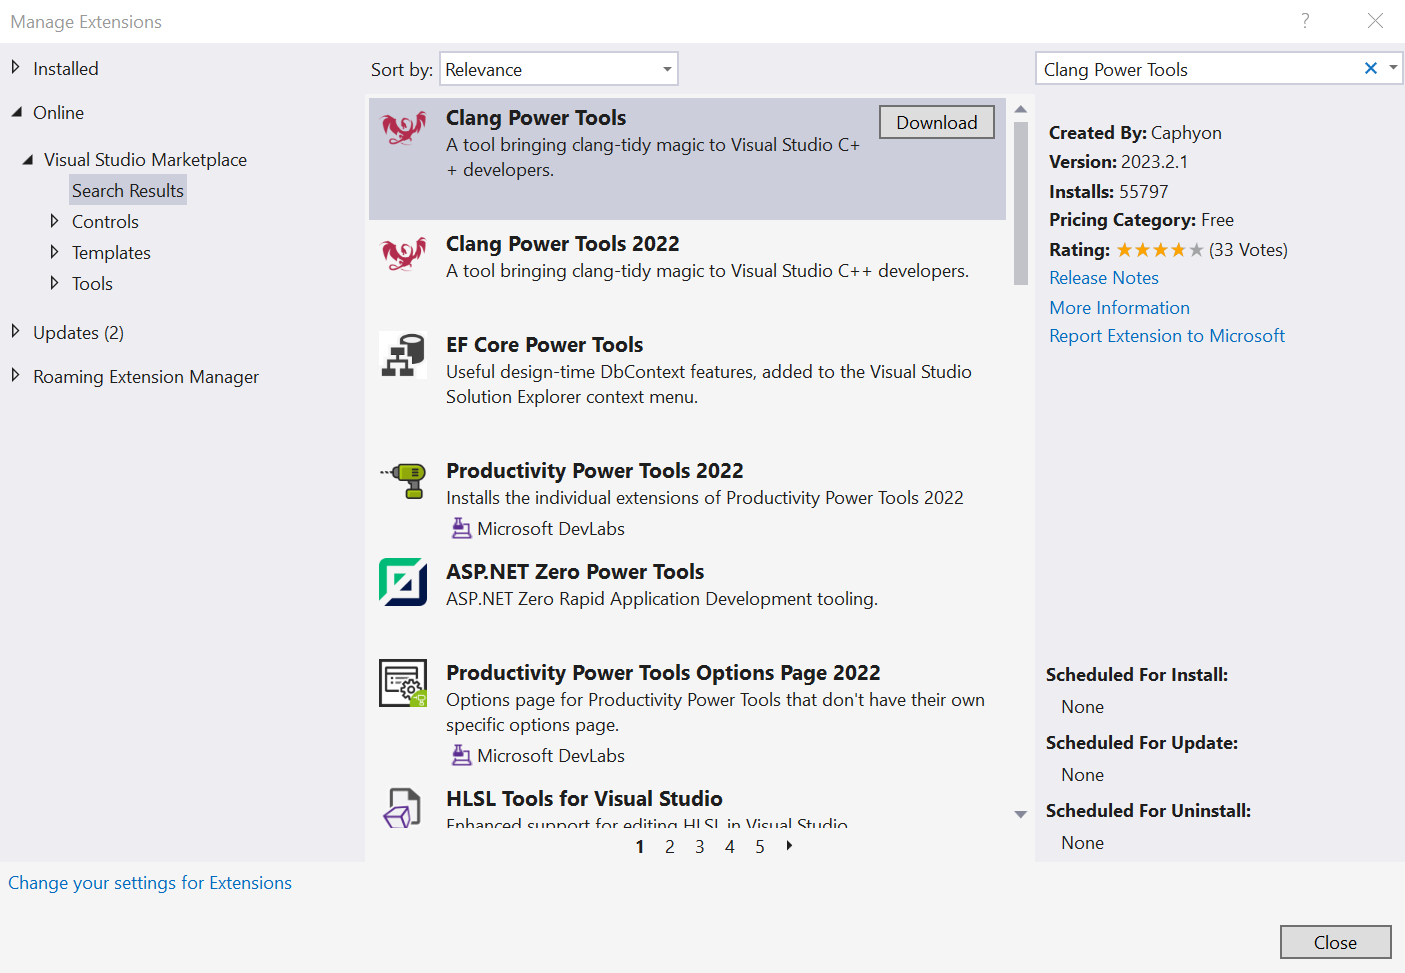Image resolution: width=1405 pixels, height=973 pixels.
Task: Collapse the Visual Studio Marketplace node
Action: coord(27,159)
